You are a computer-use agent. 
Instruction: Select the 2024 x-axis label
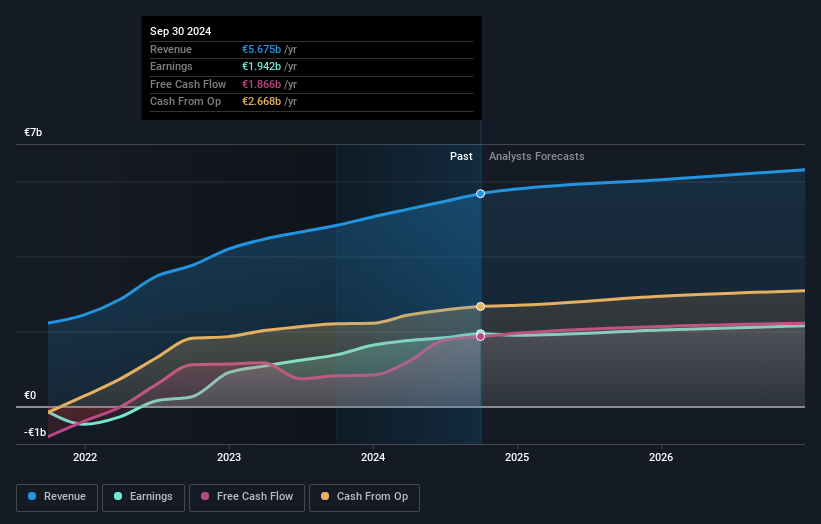click(373, 457)
